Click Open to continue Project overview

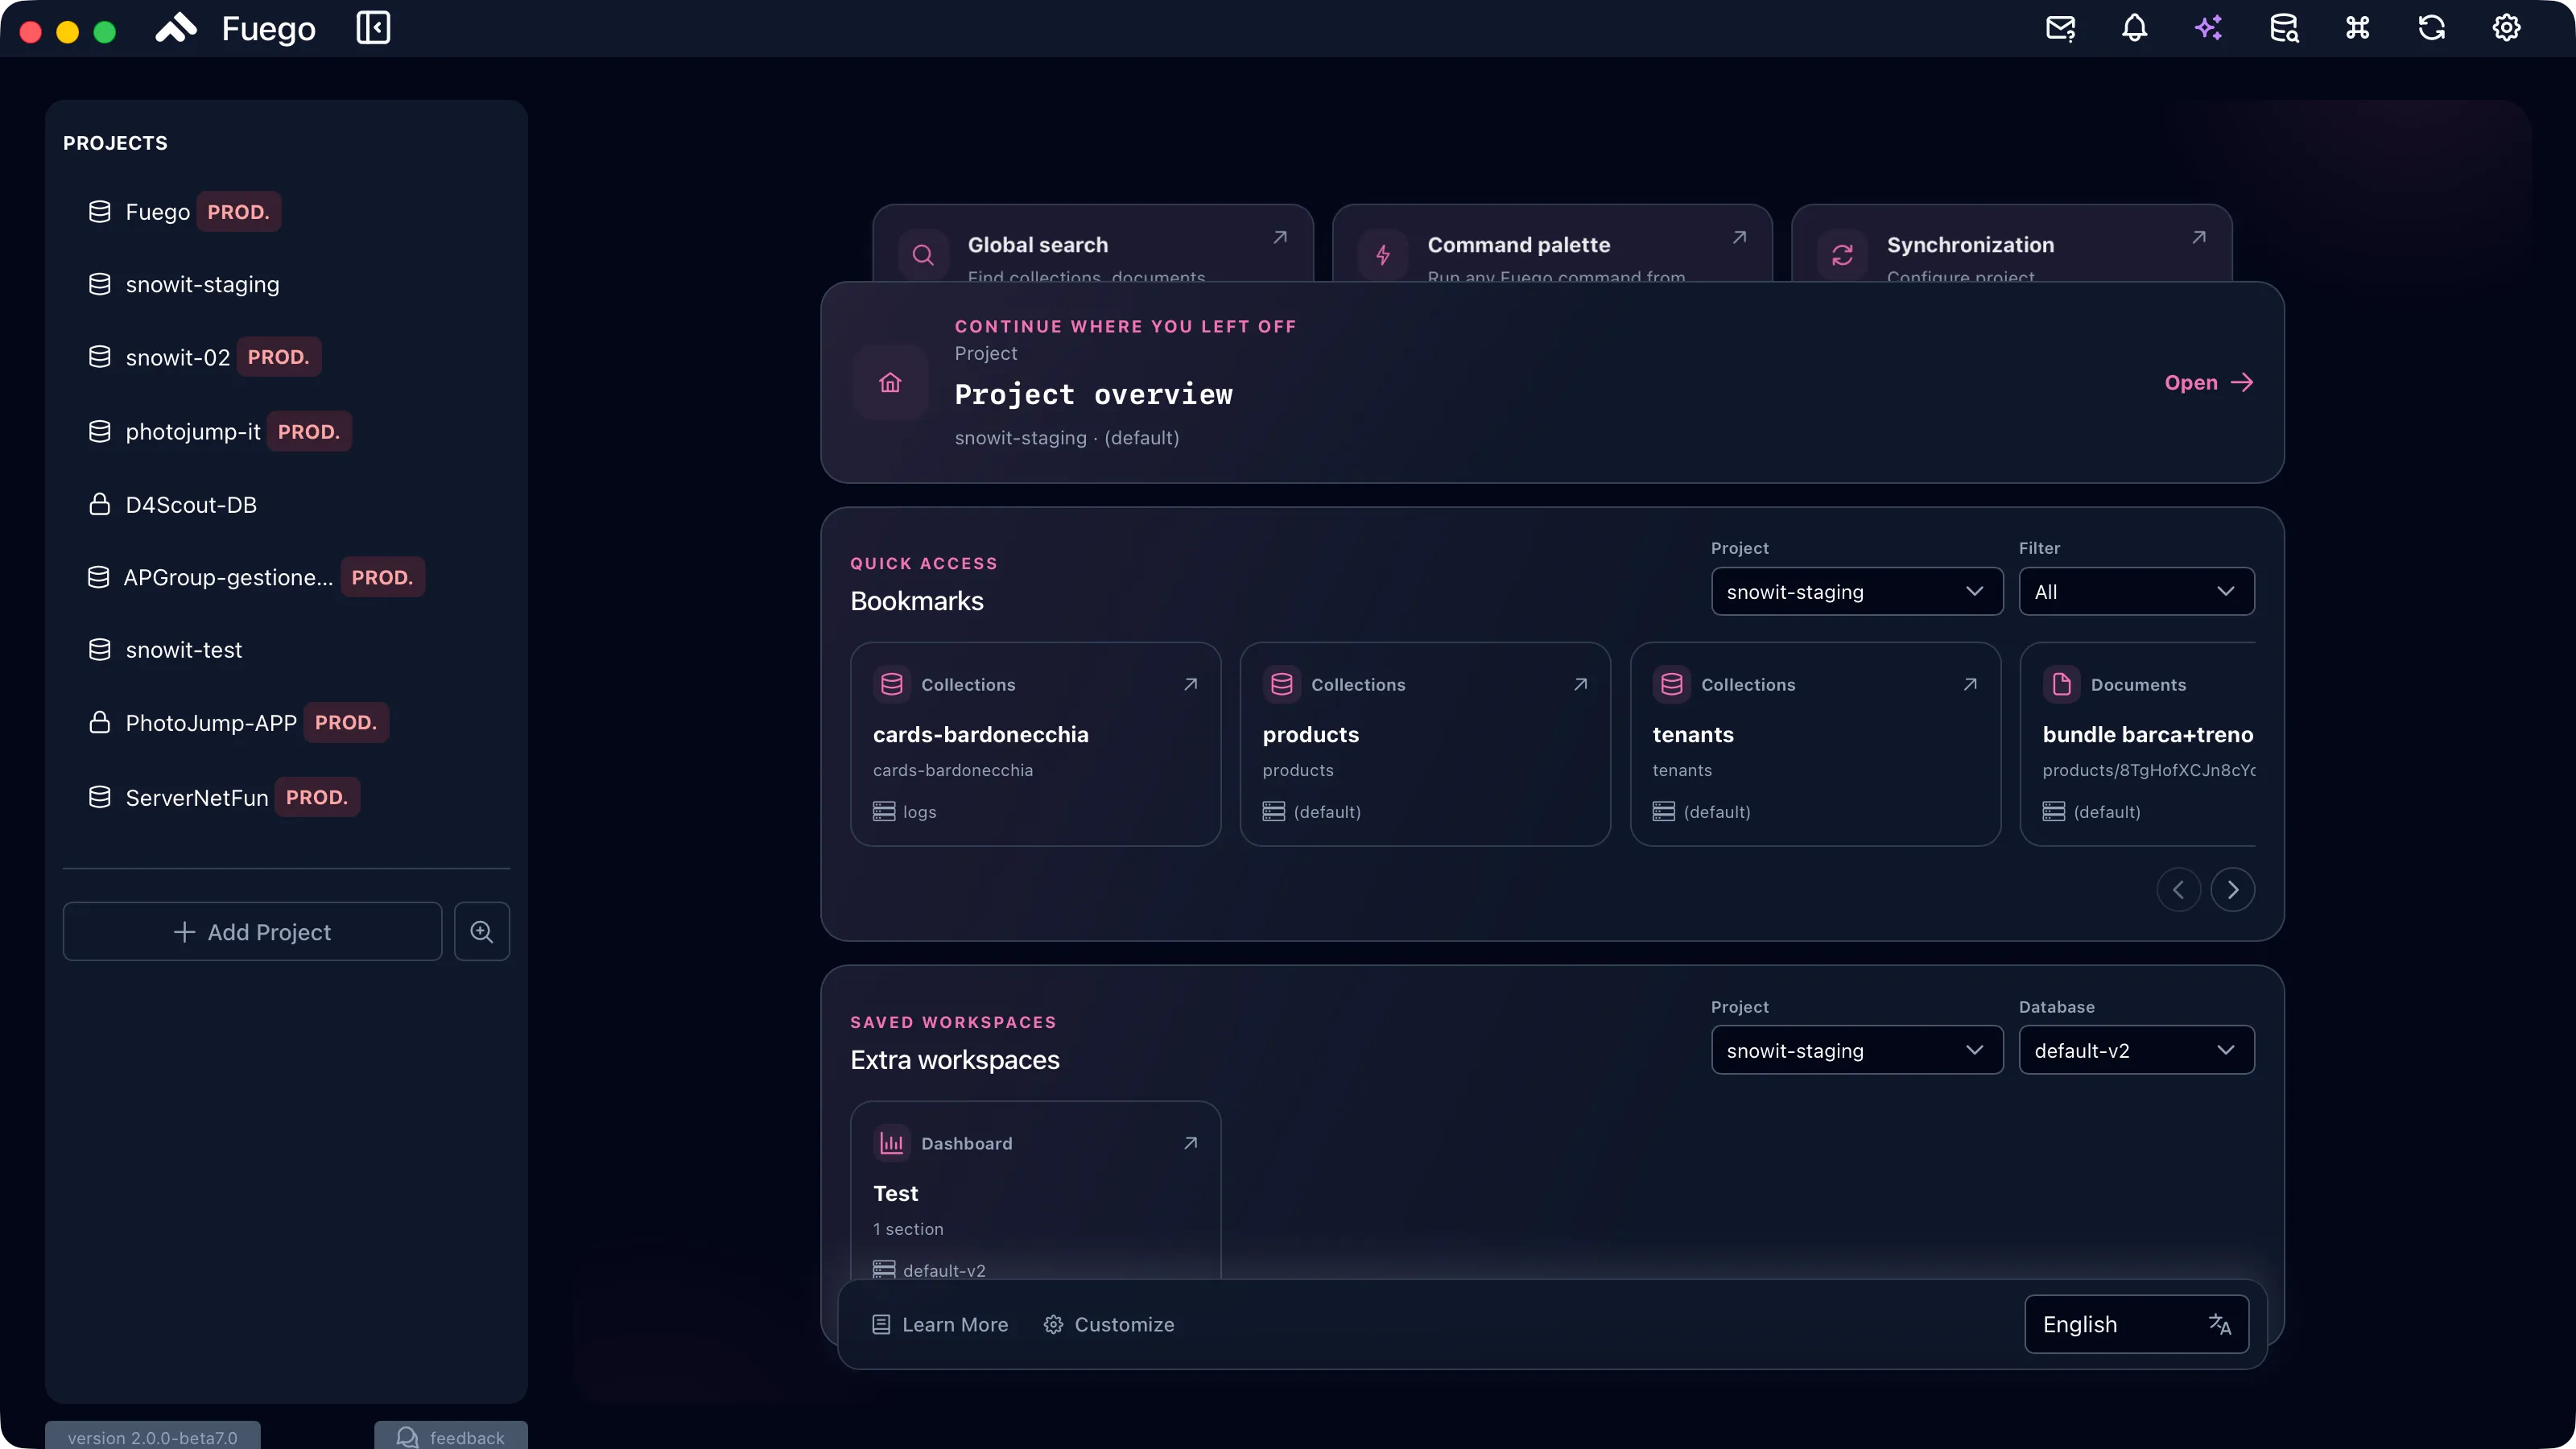[2208, 382]
